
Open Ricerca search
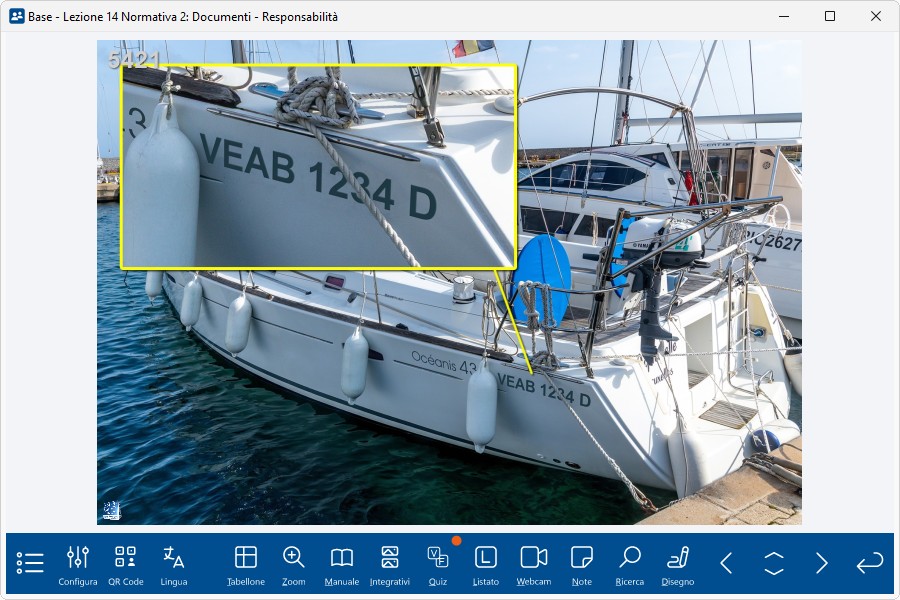(x=630, y=564)
